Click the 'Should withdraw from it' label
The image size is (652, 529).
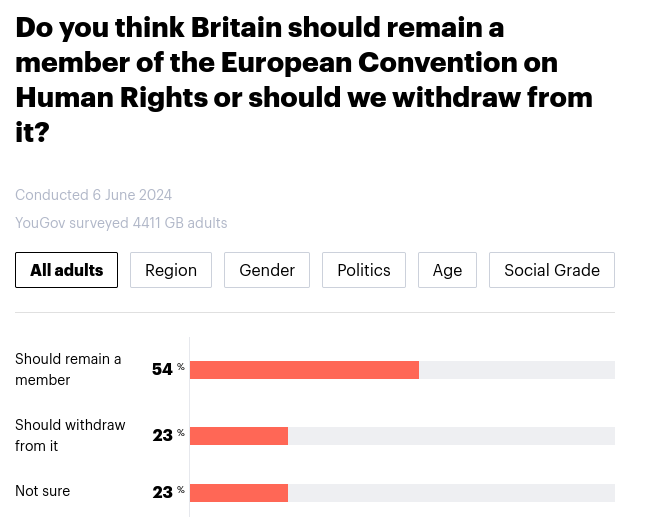(x=70, y=435)
